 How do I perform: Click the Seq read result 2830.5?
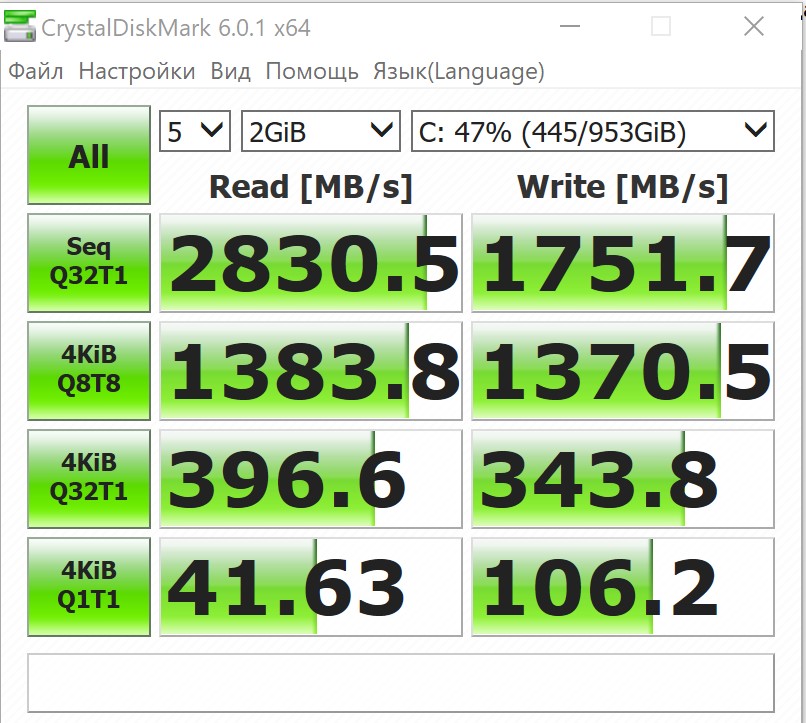311,263
